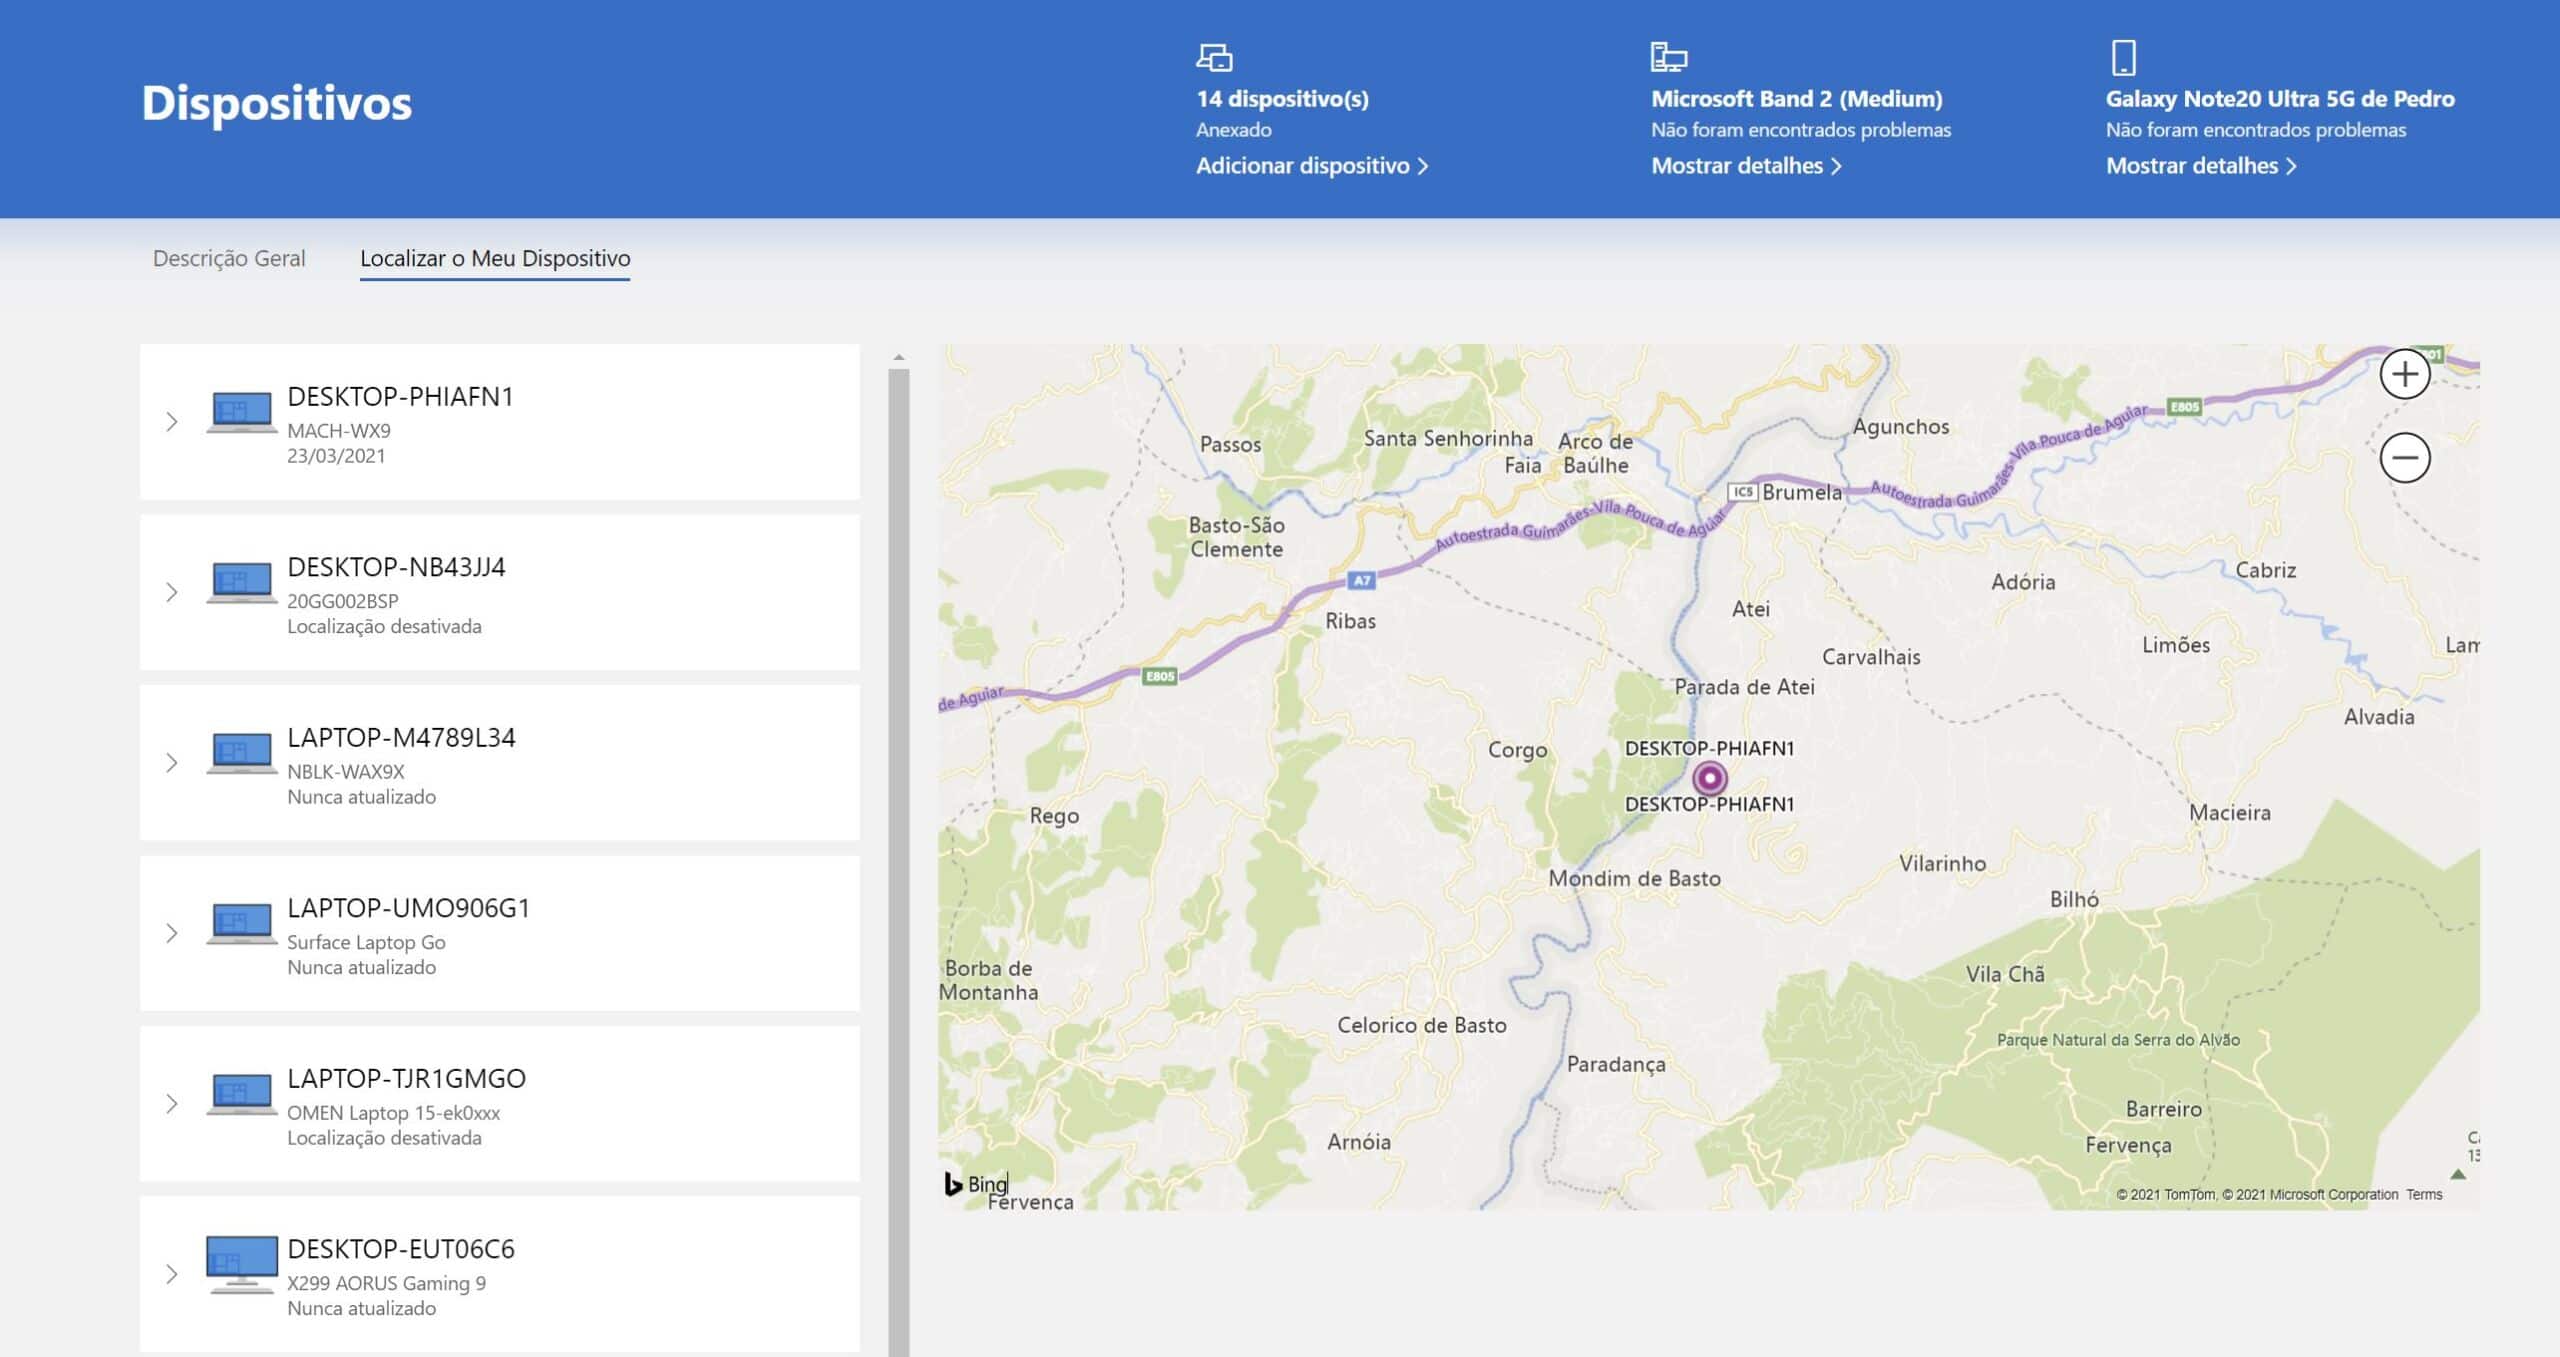Click the MACH-WX9 model text
This screenshot has width=2560, height=1357.
click(338, 431)
